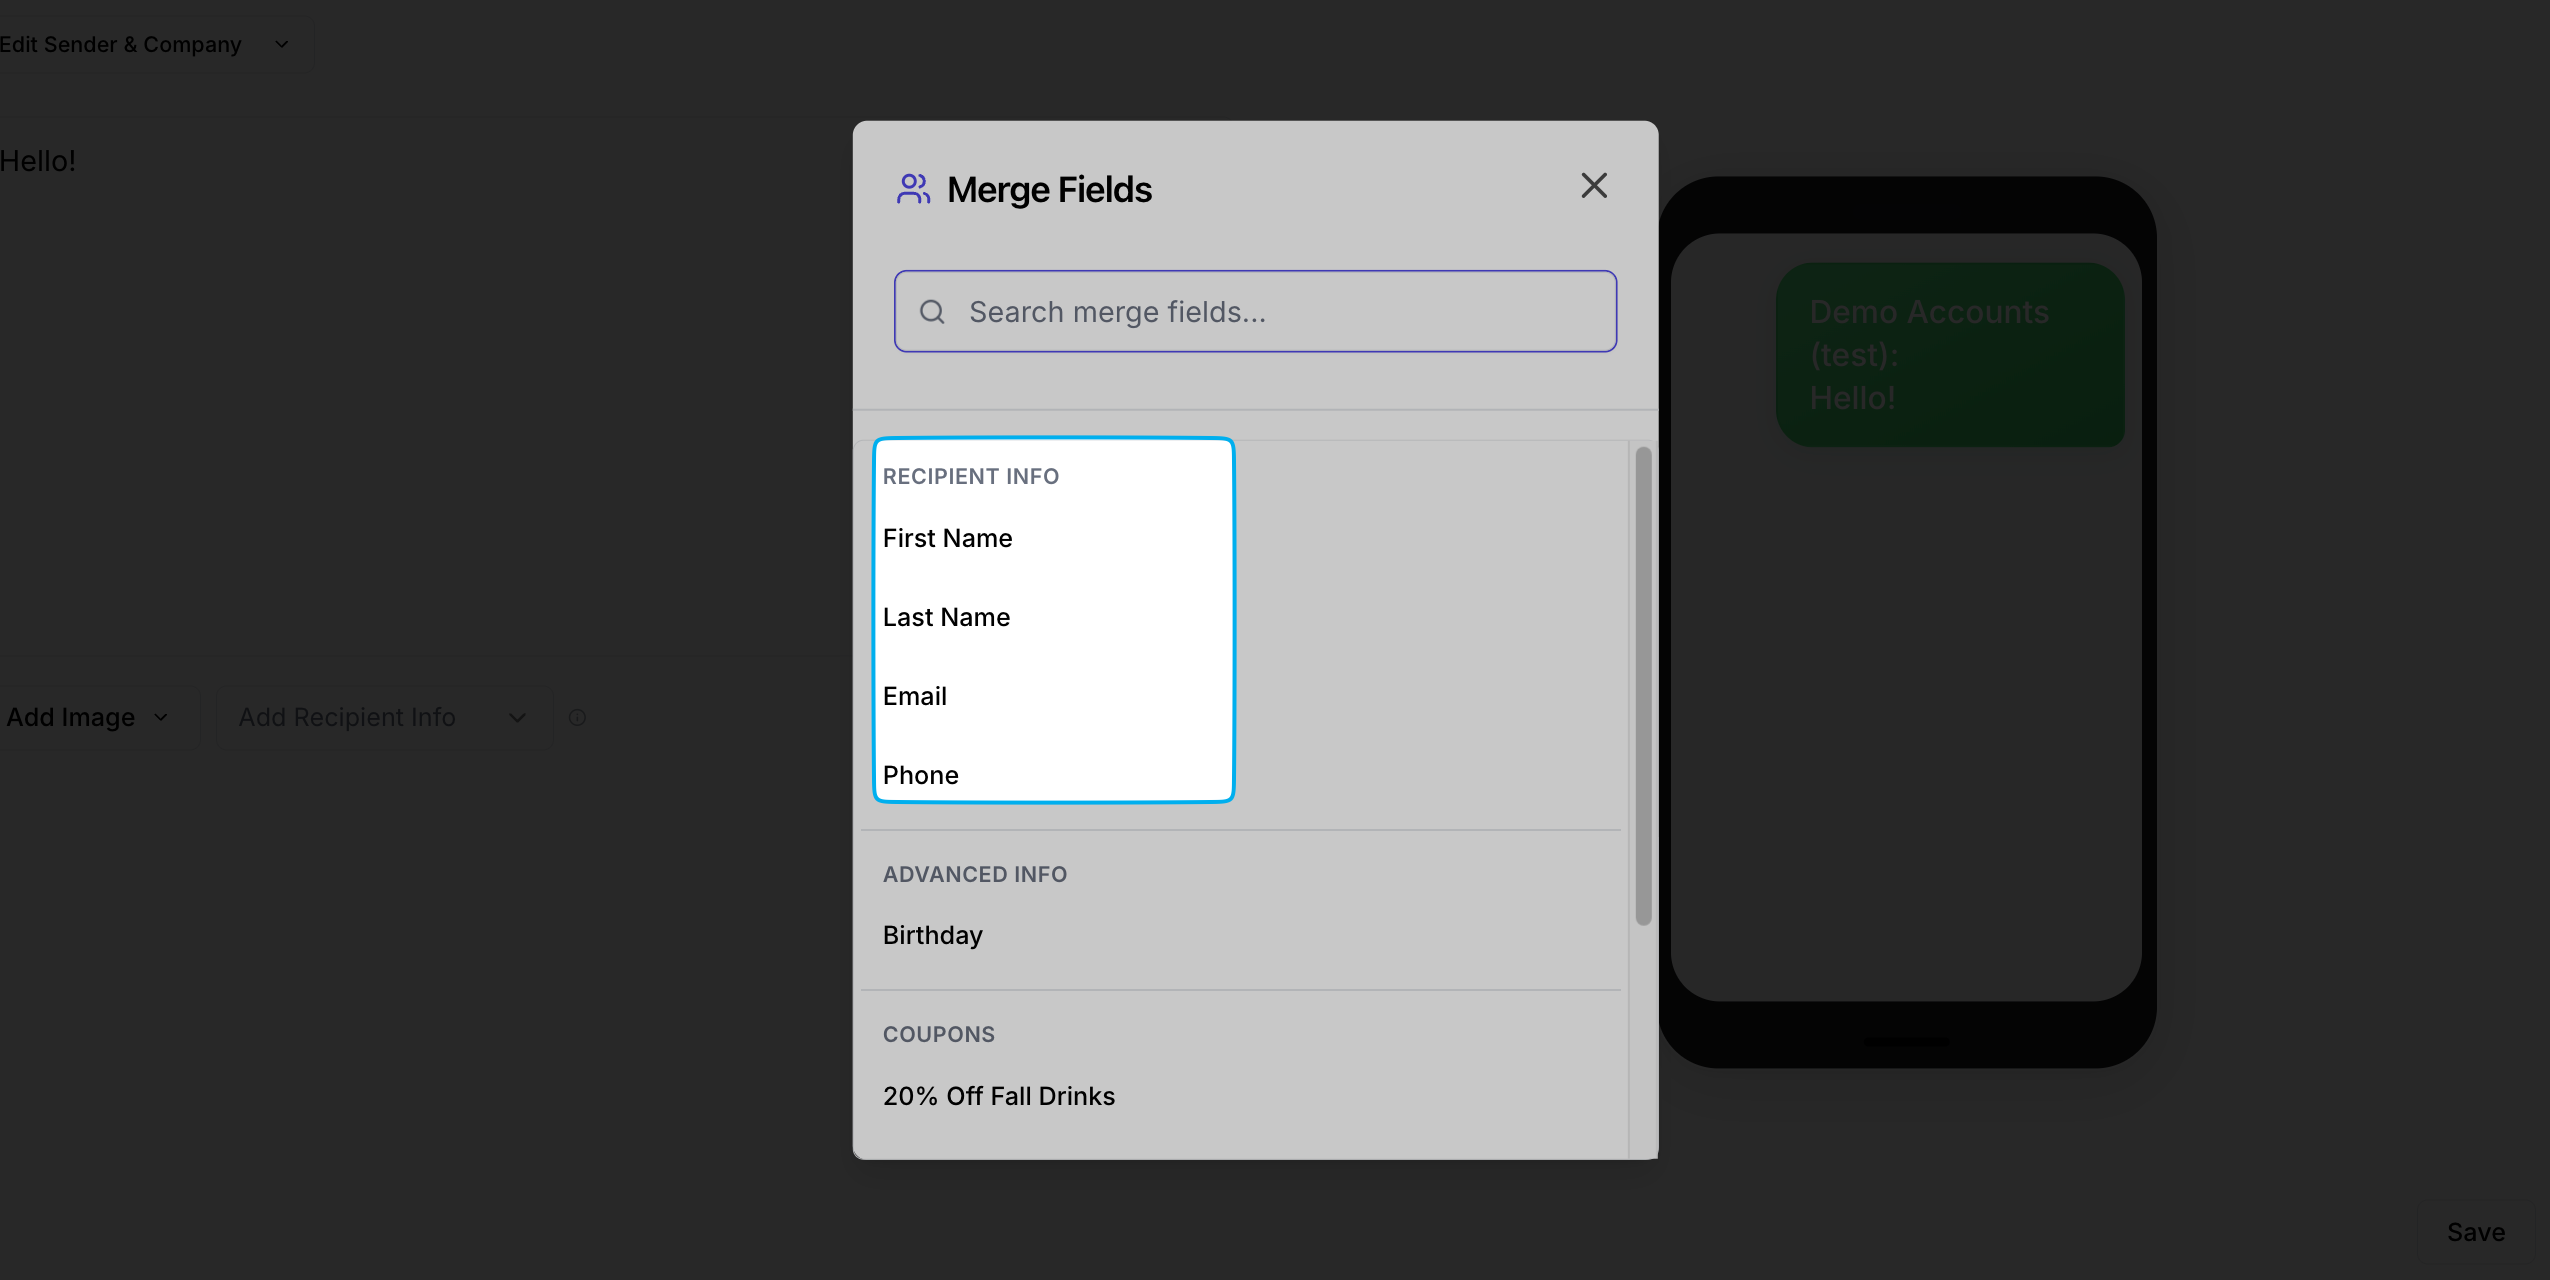The image size is (2550, 1280).
Task: Click the merge fields list scrollbar
Action: (1643, 686)
